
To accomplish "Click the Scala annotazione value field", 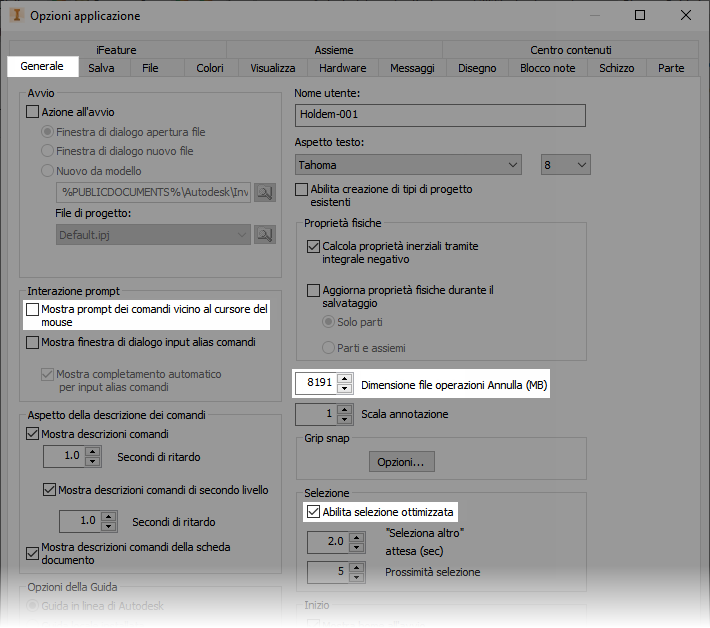I will [317, 414].
